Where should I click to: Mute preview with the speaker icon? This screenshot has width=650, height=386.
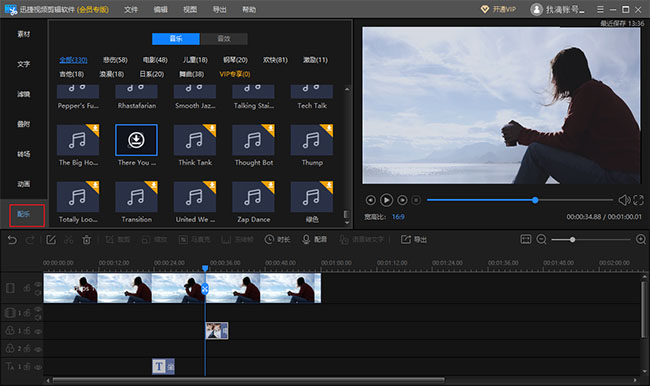pyautogui.click(x=624, y=200)
